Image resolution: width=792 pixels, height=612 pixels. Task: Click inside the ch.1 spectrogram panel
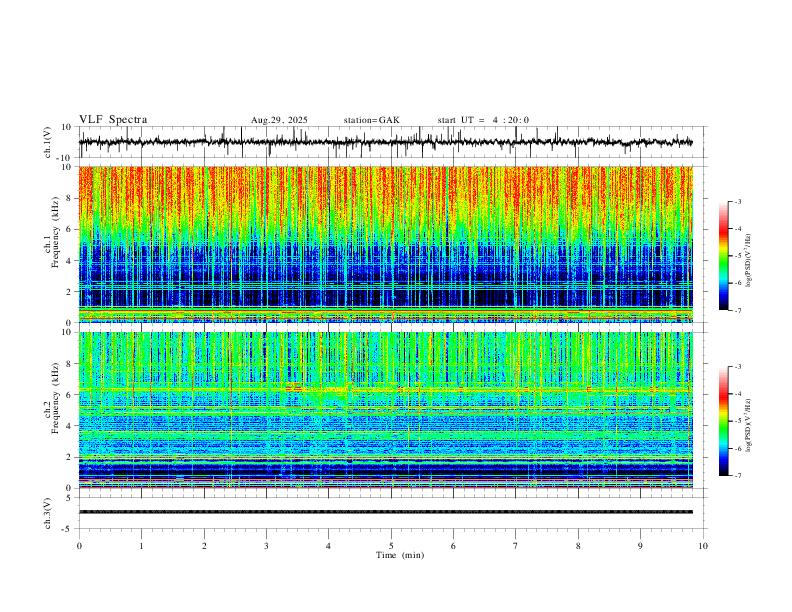click(x=386, y=244)
